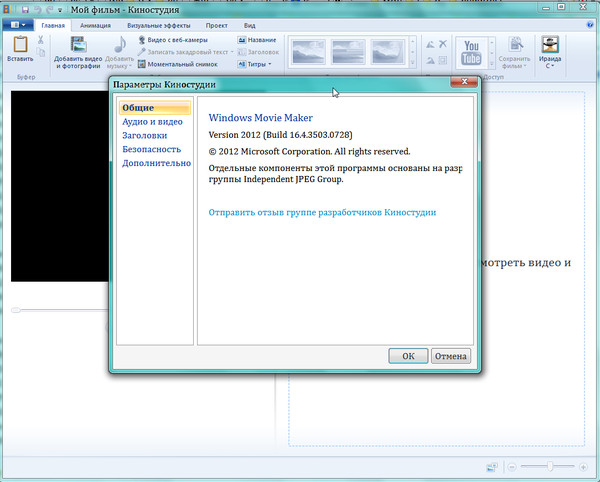Insert a caption (Заголовок)
Screen dimensions: 600x482
click(x=258, y=52)
